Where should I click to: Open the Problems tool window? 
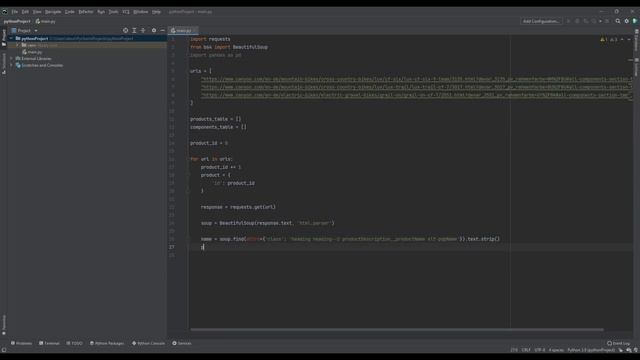[21, 343]
